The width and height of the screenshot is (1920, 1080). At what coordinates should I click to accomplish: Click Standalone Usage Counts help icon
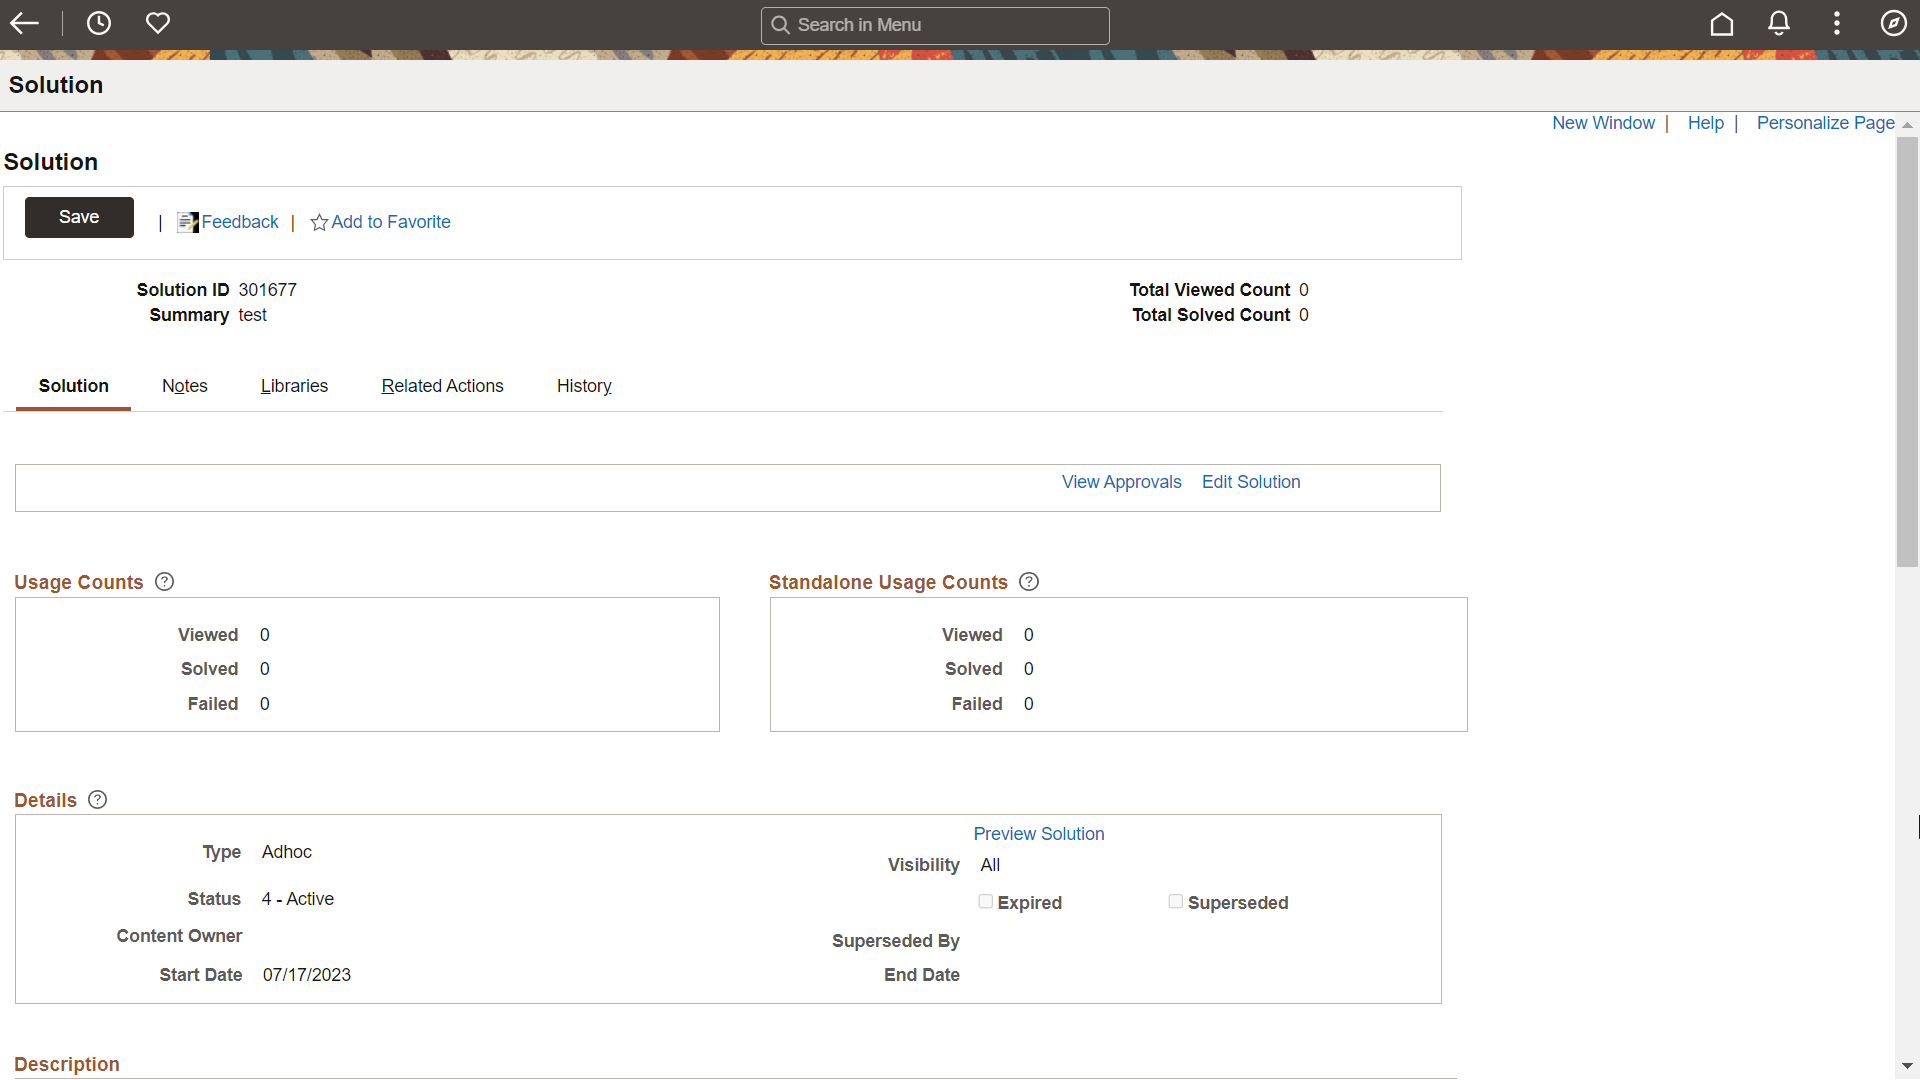(1029, 582)
